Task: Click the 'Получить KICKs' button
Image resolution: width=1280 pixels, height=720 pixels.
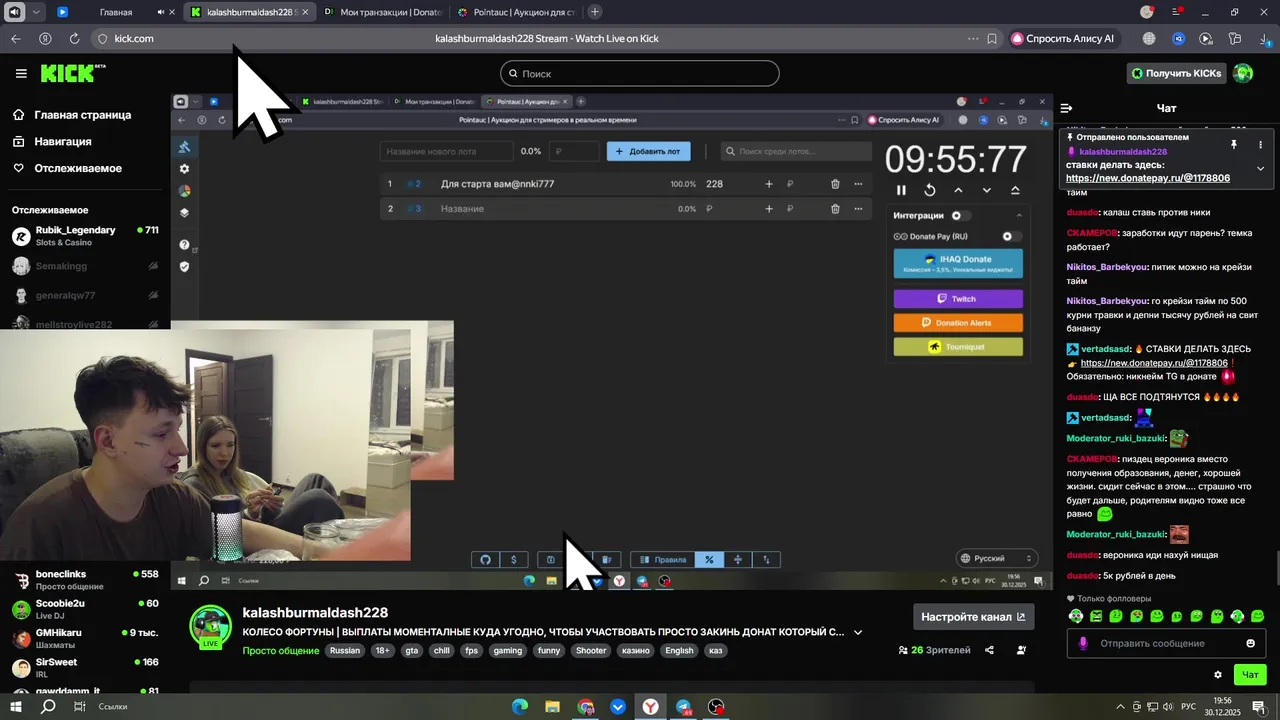Action: click(x=1176, y=73)
